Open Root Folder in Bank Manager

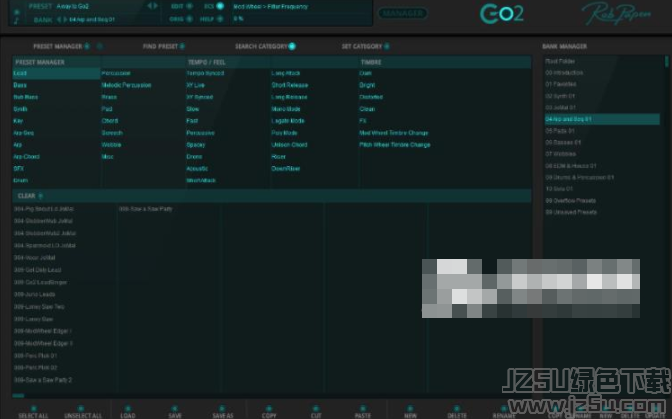560,61
